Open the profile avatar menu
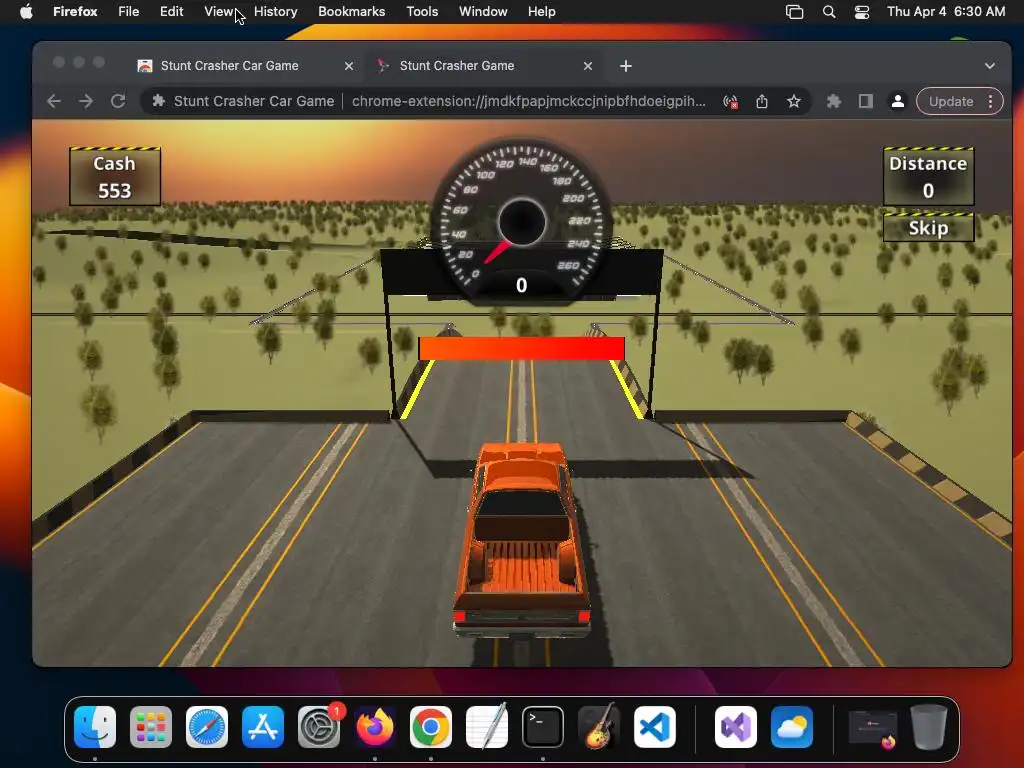This screenshot has width=1024, height=768. click(898, 101)
